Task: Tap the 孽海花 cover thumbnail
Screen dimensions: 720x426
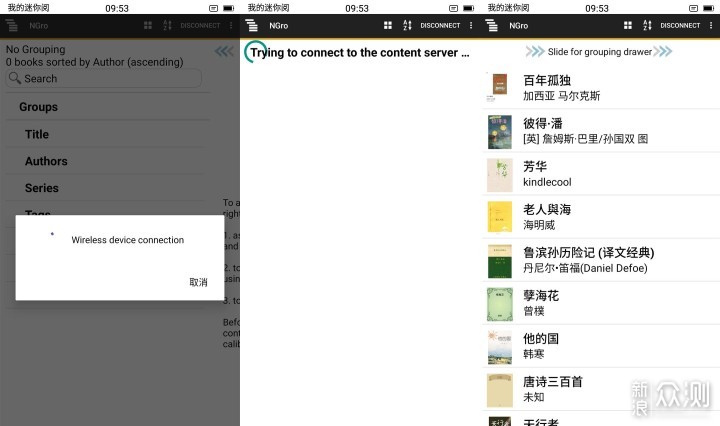Action: (x=499, y=304)
